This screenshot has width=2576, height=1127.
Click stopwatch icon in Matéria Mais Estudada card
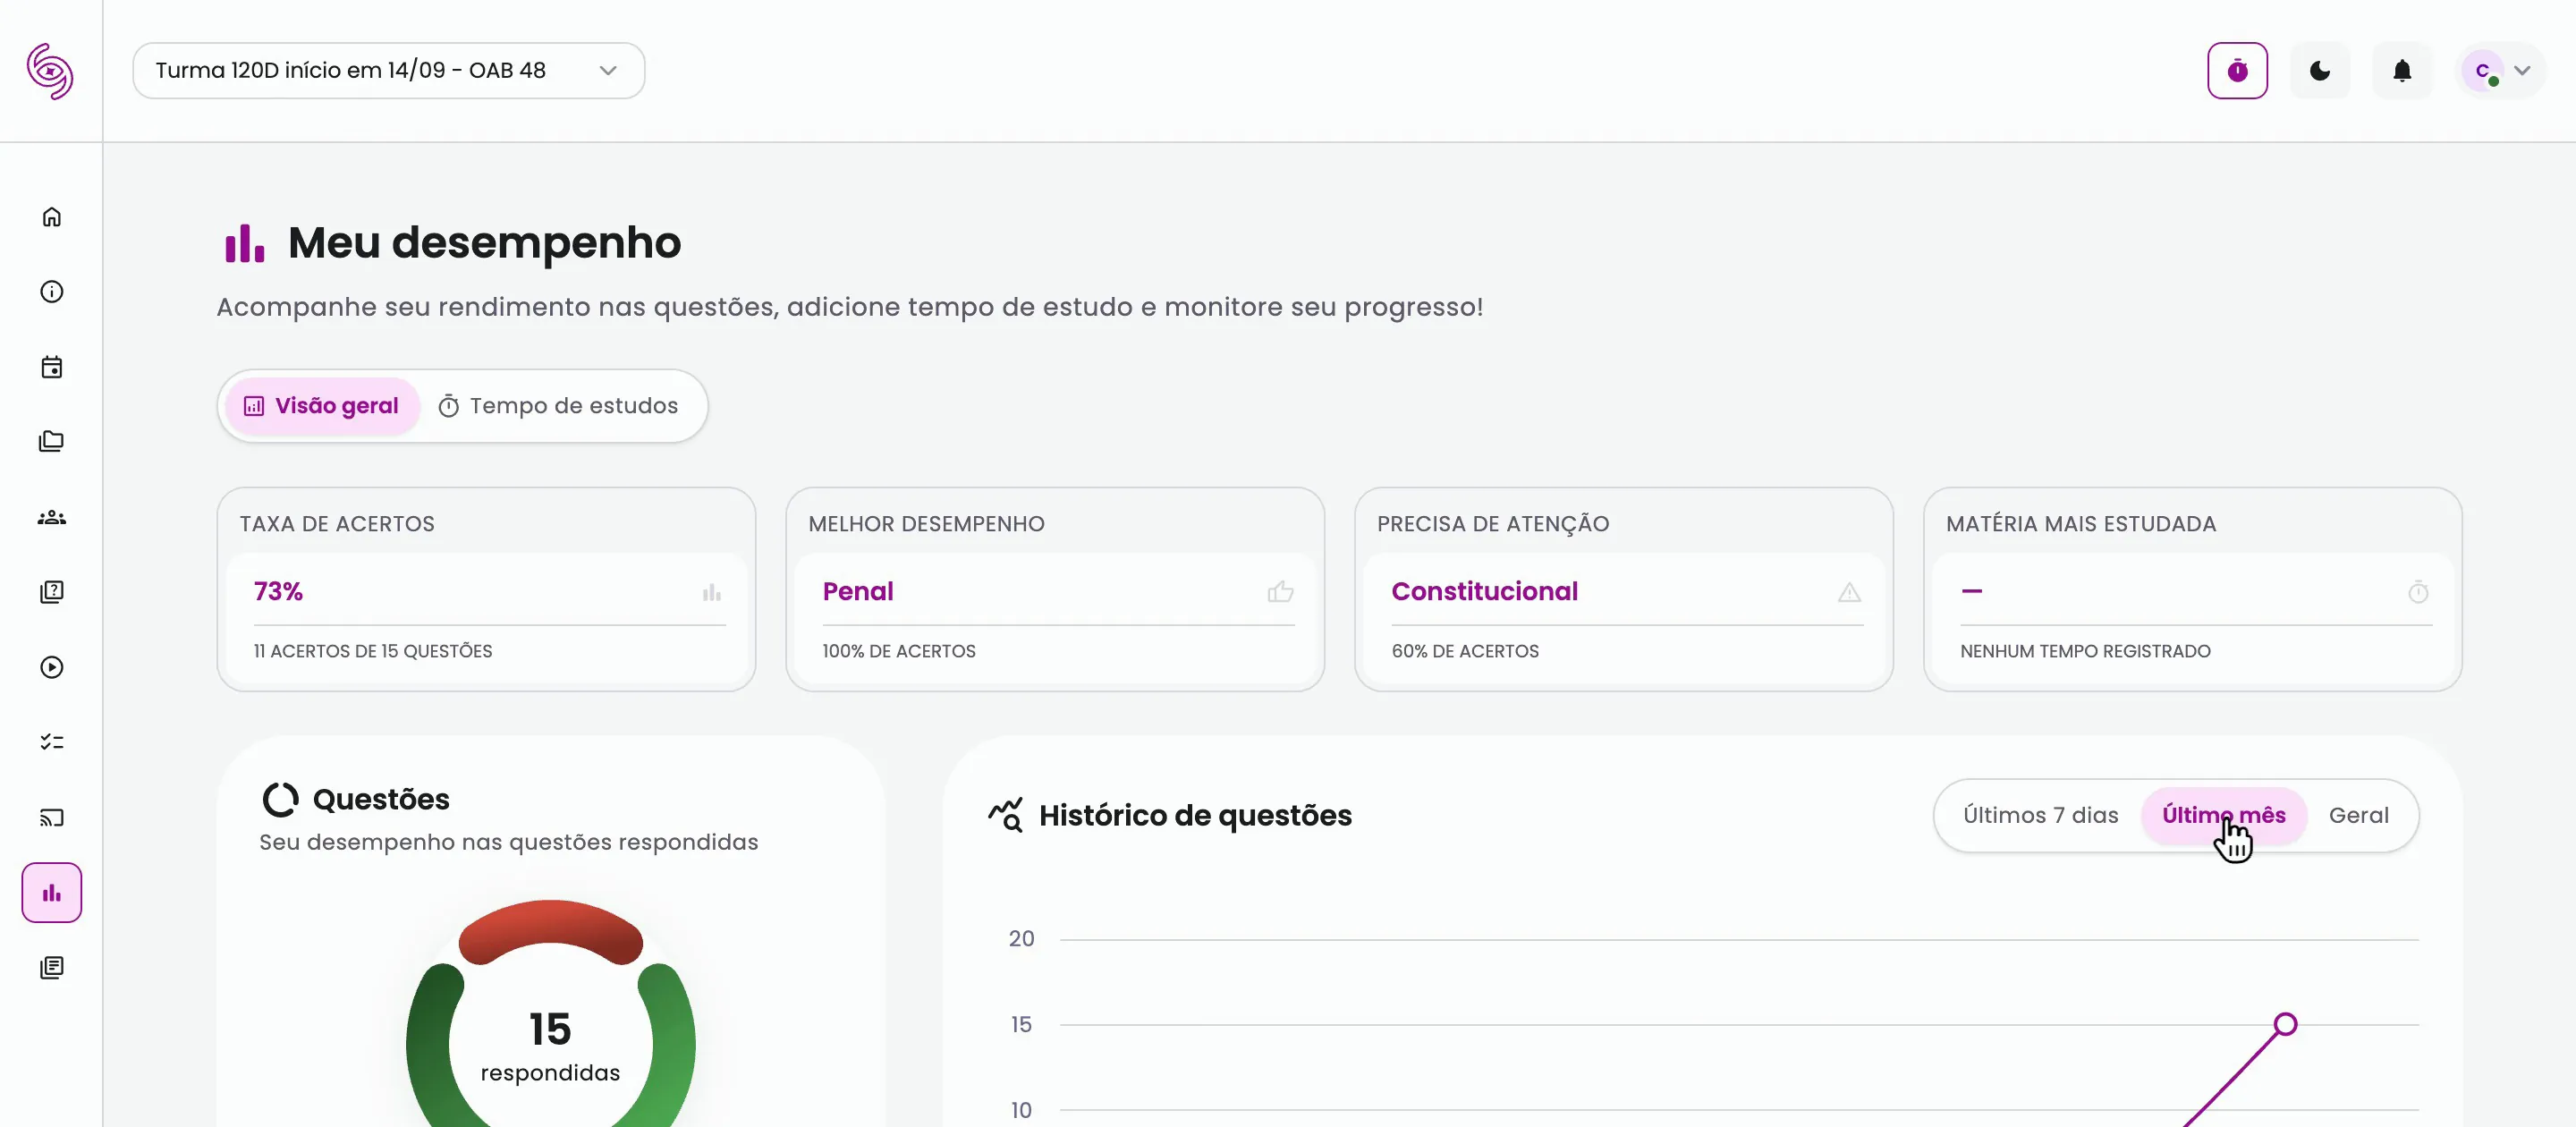pos(2418,592)
